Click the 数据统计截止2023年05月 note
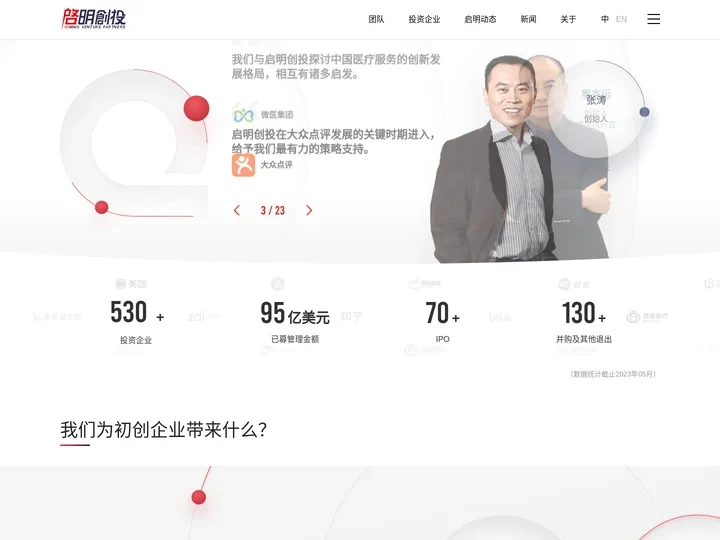720x540 pixels. tap(613, 374)
